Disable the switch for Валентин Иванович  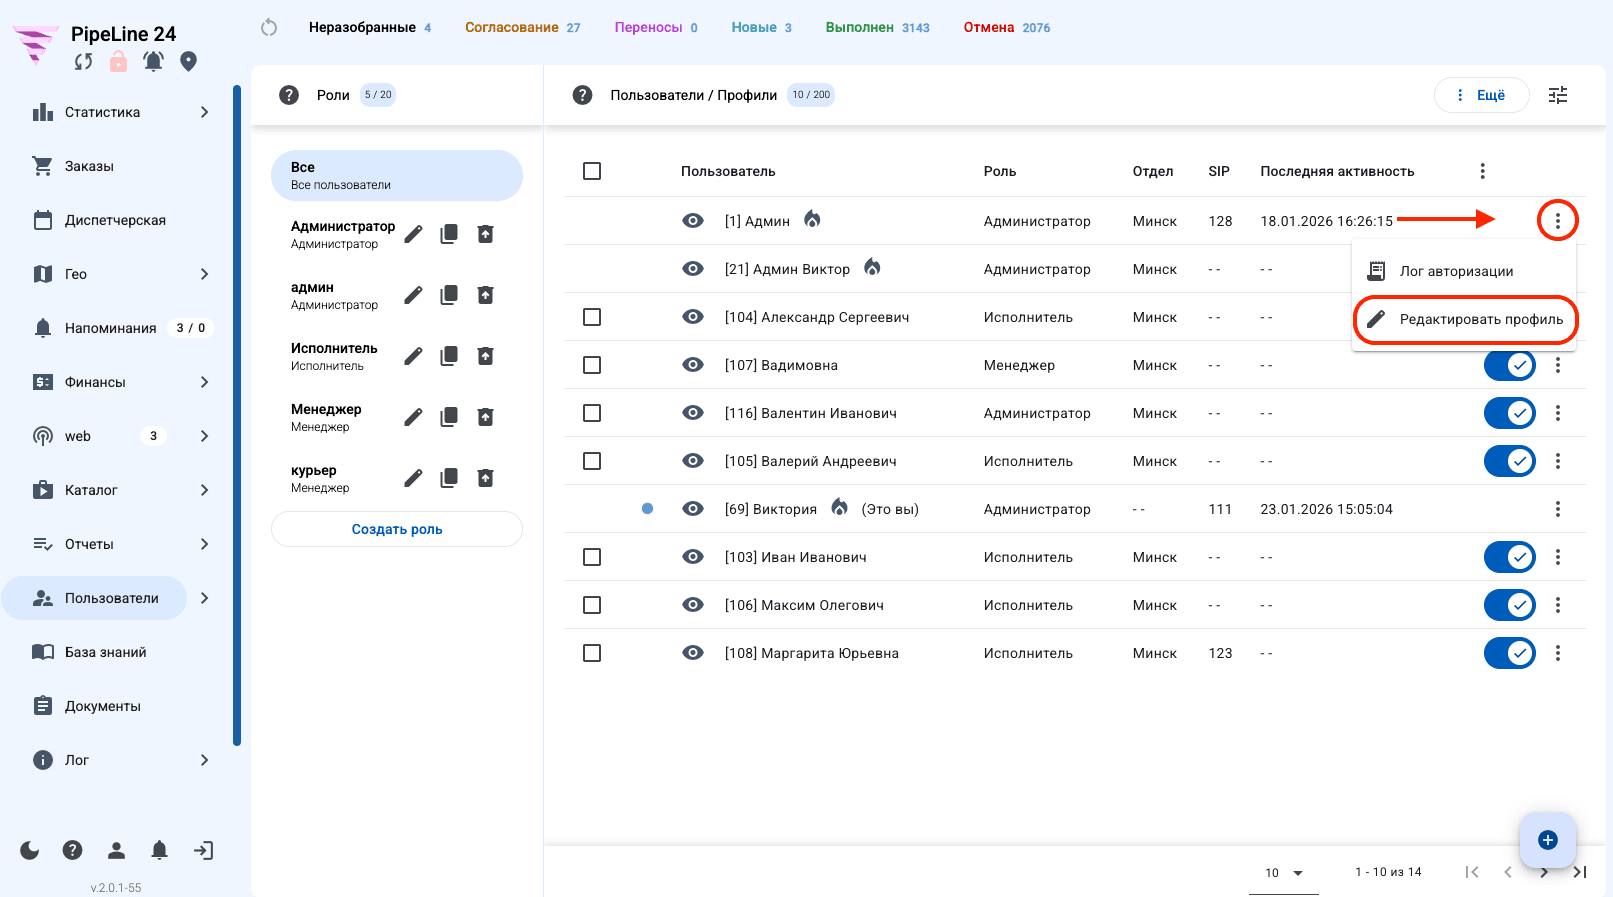[1509, 413]
